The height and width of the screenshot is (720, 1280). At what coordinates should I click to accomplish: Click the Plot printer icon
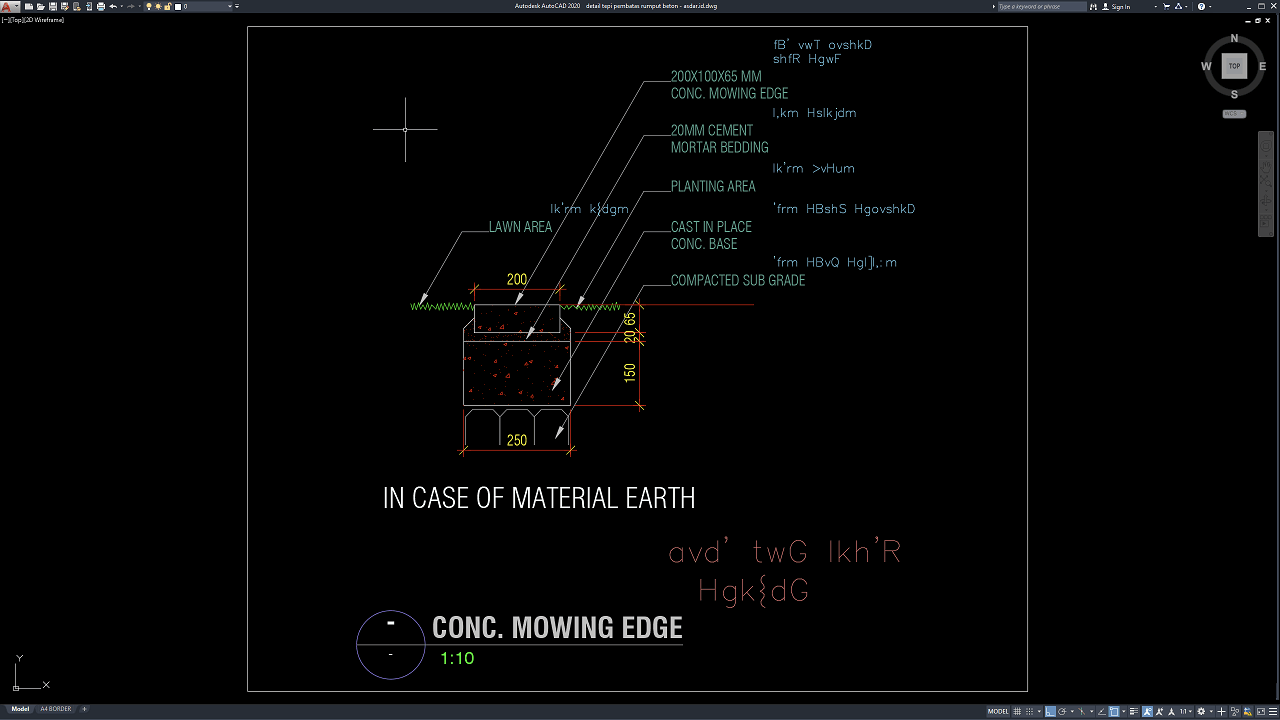click(x=101, y=6)
